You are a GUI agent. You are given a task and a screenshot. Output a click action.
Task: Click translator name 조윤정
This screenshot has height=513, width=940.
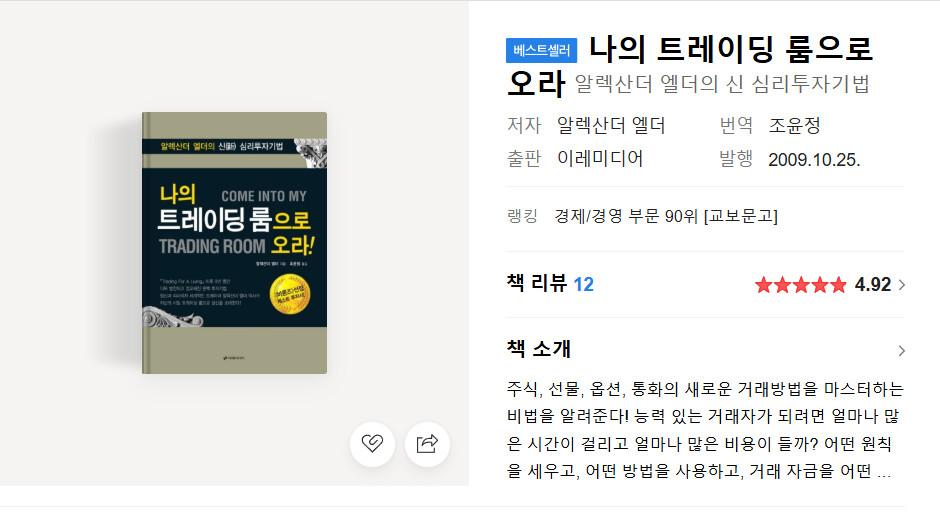794,125
